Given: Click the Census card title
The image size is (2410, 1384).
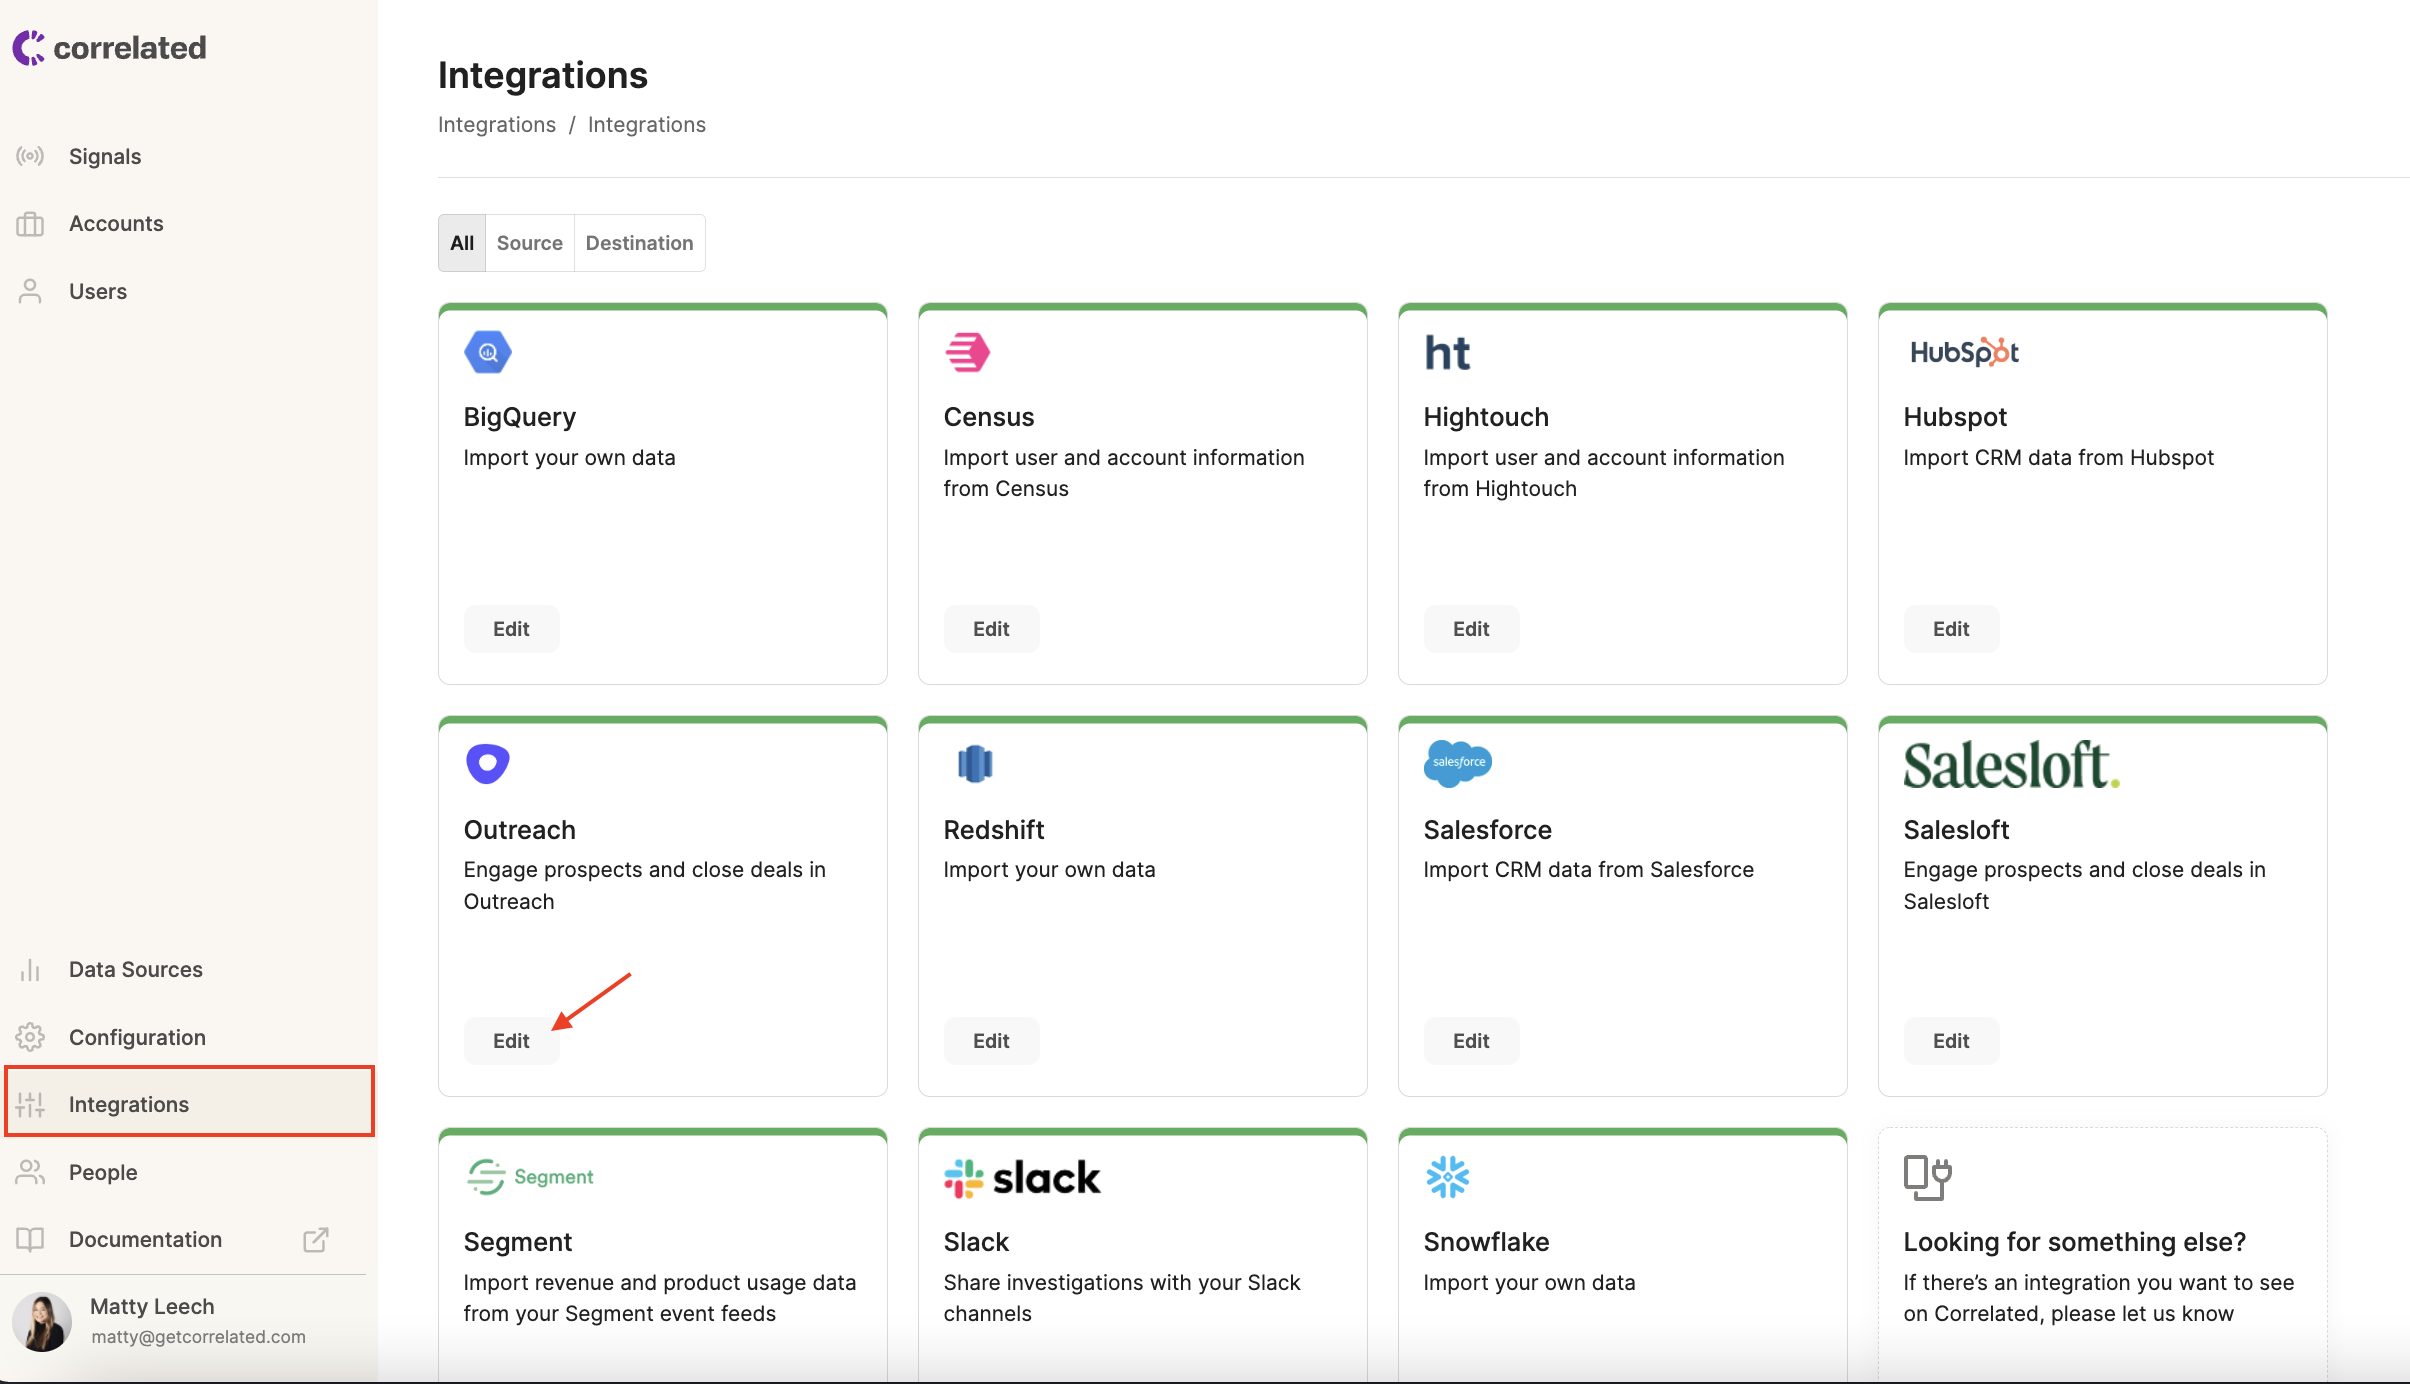Looking at the screenshot, I should pos(989,417).
